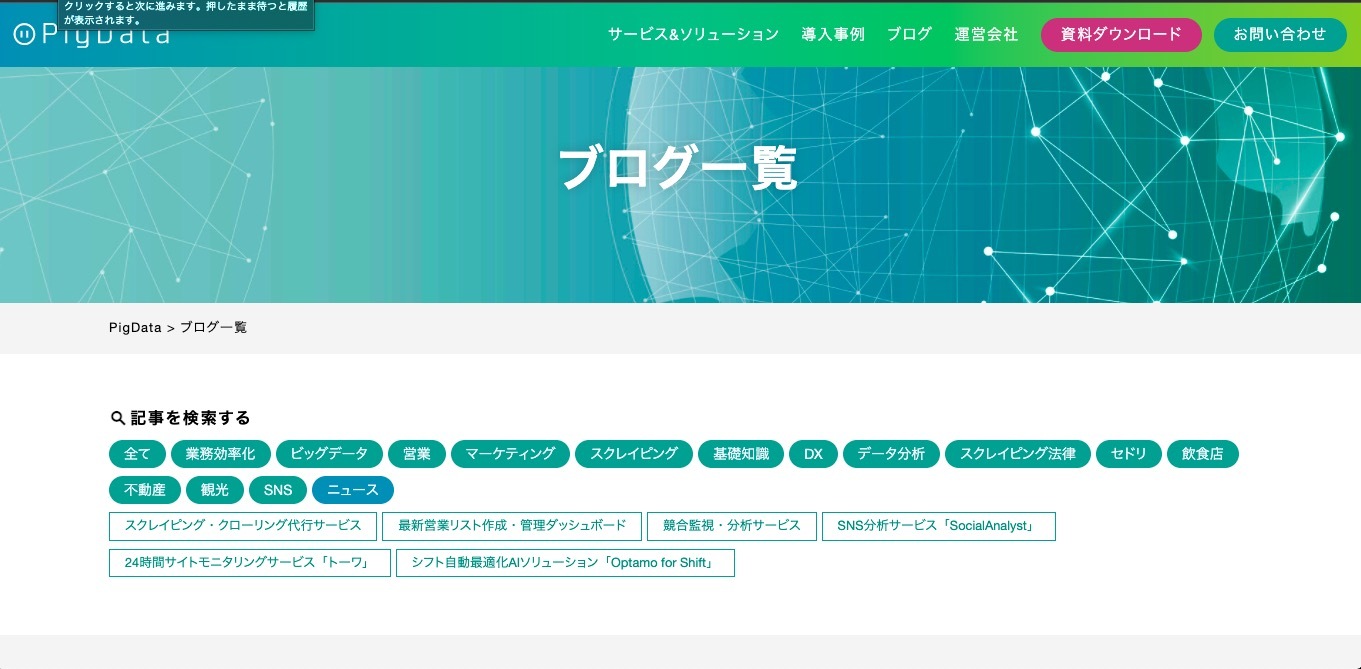The image size is (1361, 669).
Task: Open スクレイピング・クローリング代行サービス link
Action: 243,526
